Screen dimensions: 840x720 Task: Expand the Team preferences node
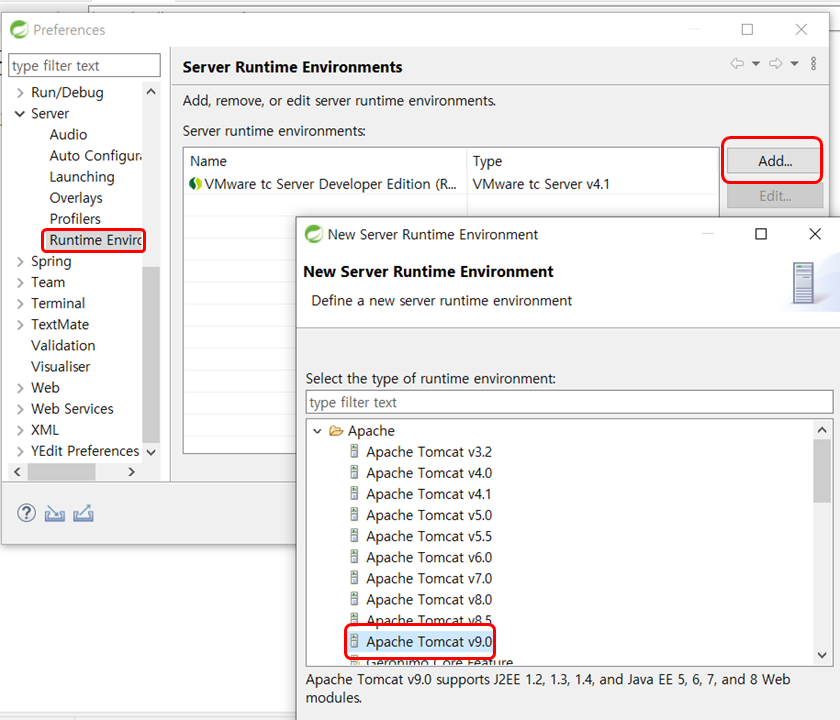[20, 282]
